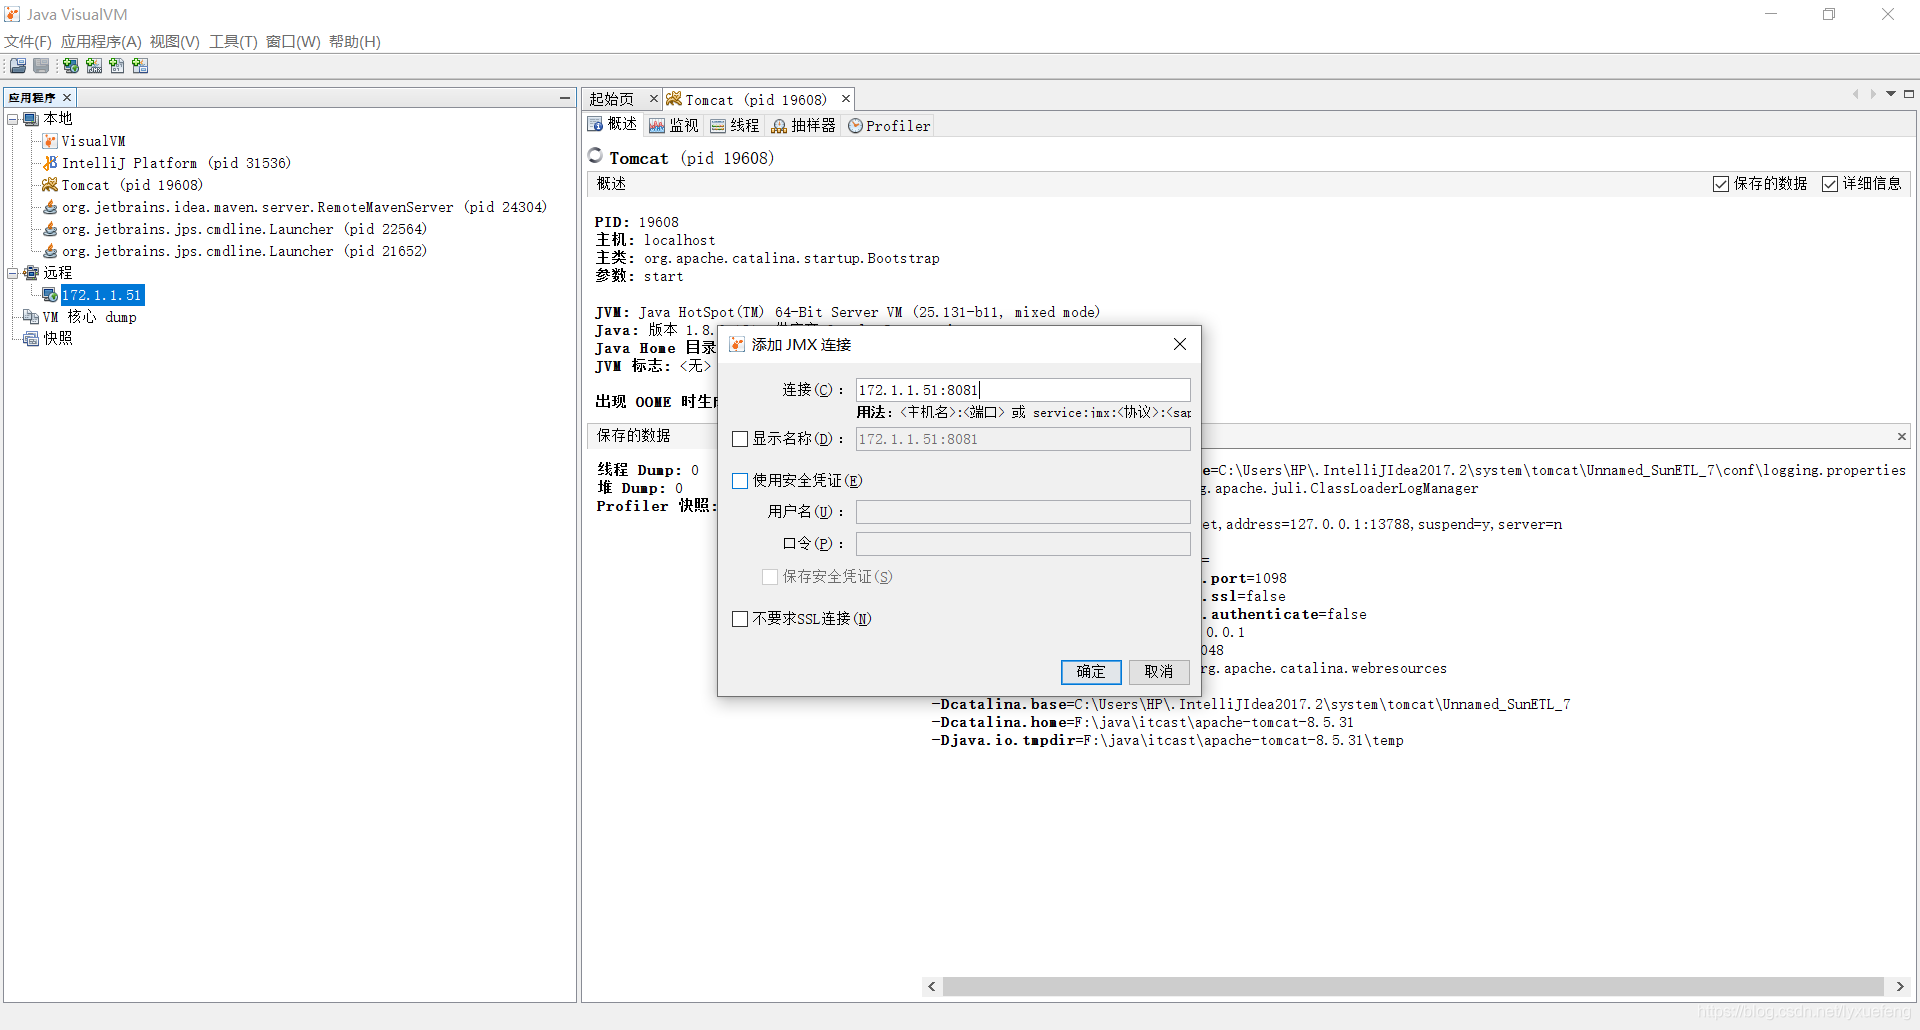The width and height of the screenshot is (1920, 1030).
Task: Uncheck 详细信息 checkbox
Action: pos(1830,184)
